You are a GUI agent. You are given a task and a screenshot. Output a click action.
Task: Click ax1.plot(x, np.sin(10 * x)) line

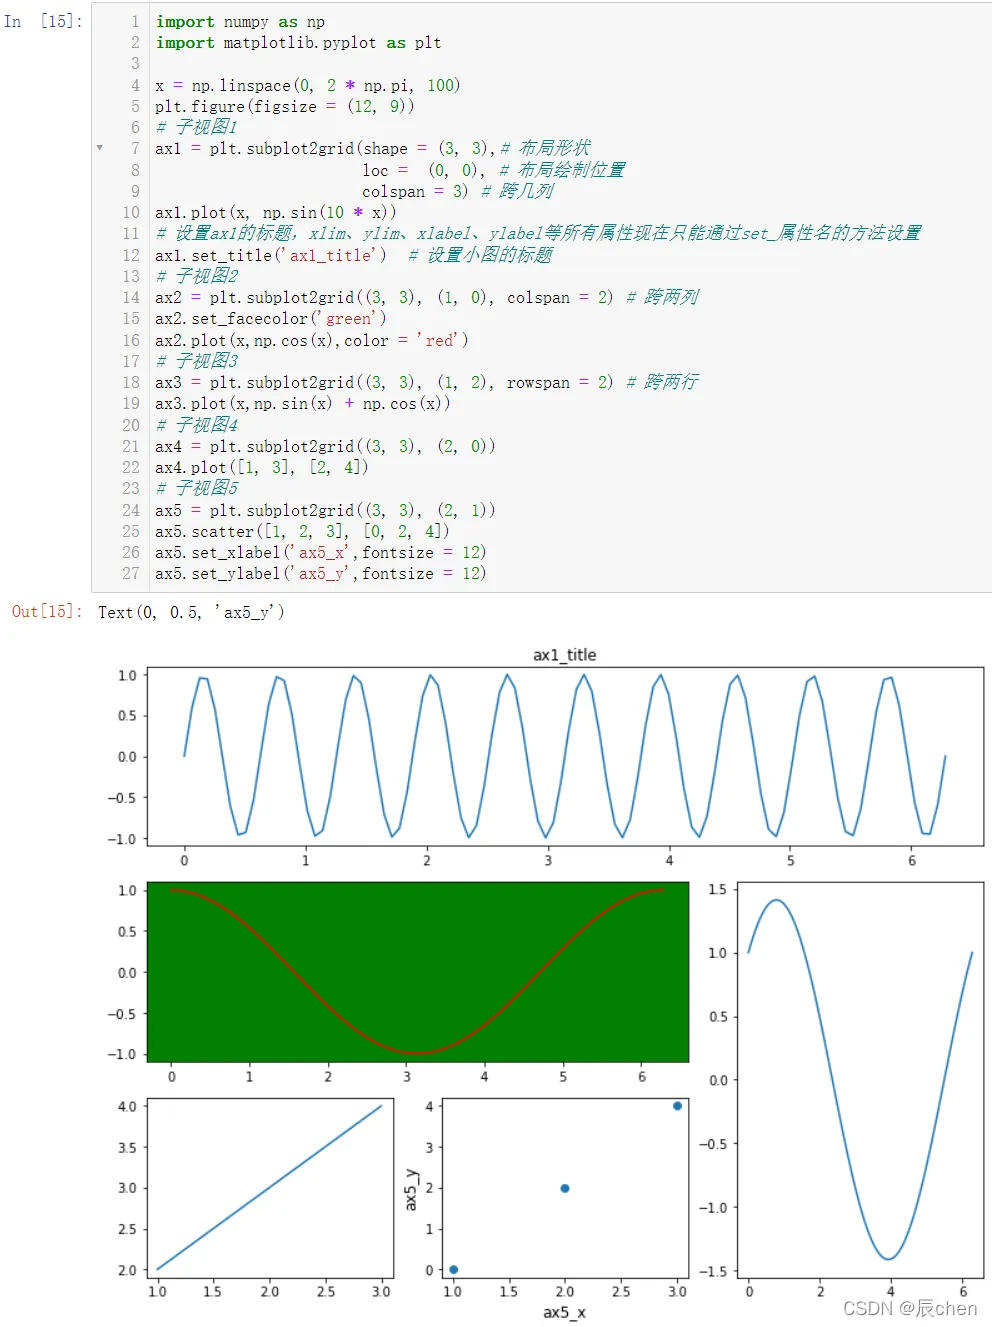click(x=276, y=213)
